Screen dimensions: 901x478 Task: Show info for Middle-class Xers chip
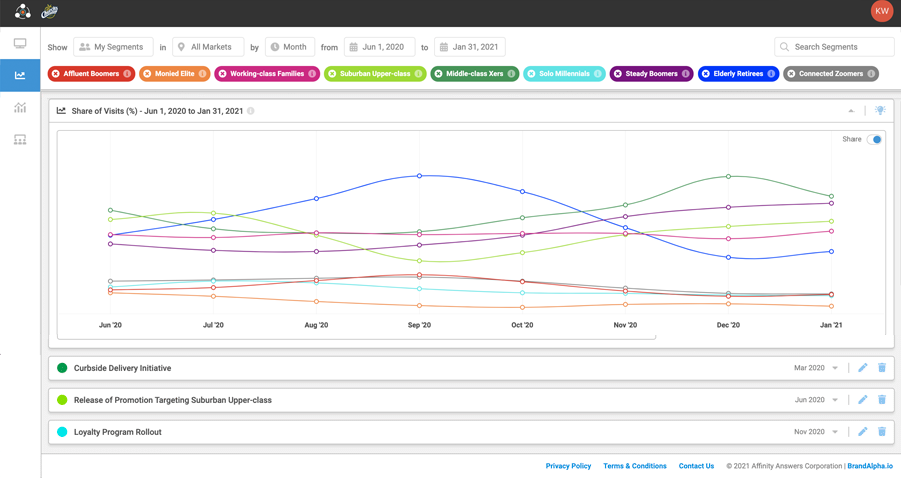point(511,74)
